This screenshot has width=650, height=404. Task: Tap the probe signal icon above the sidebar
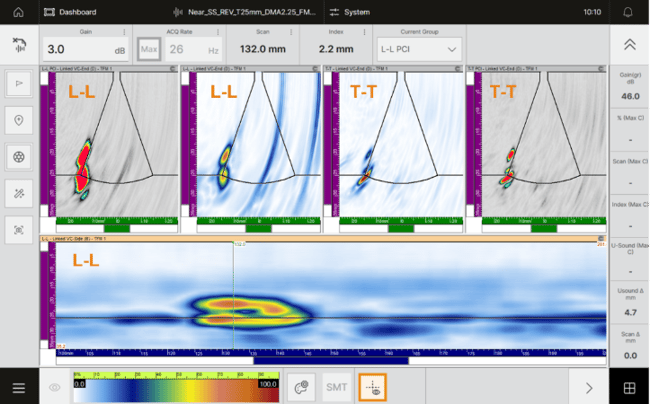19,45
